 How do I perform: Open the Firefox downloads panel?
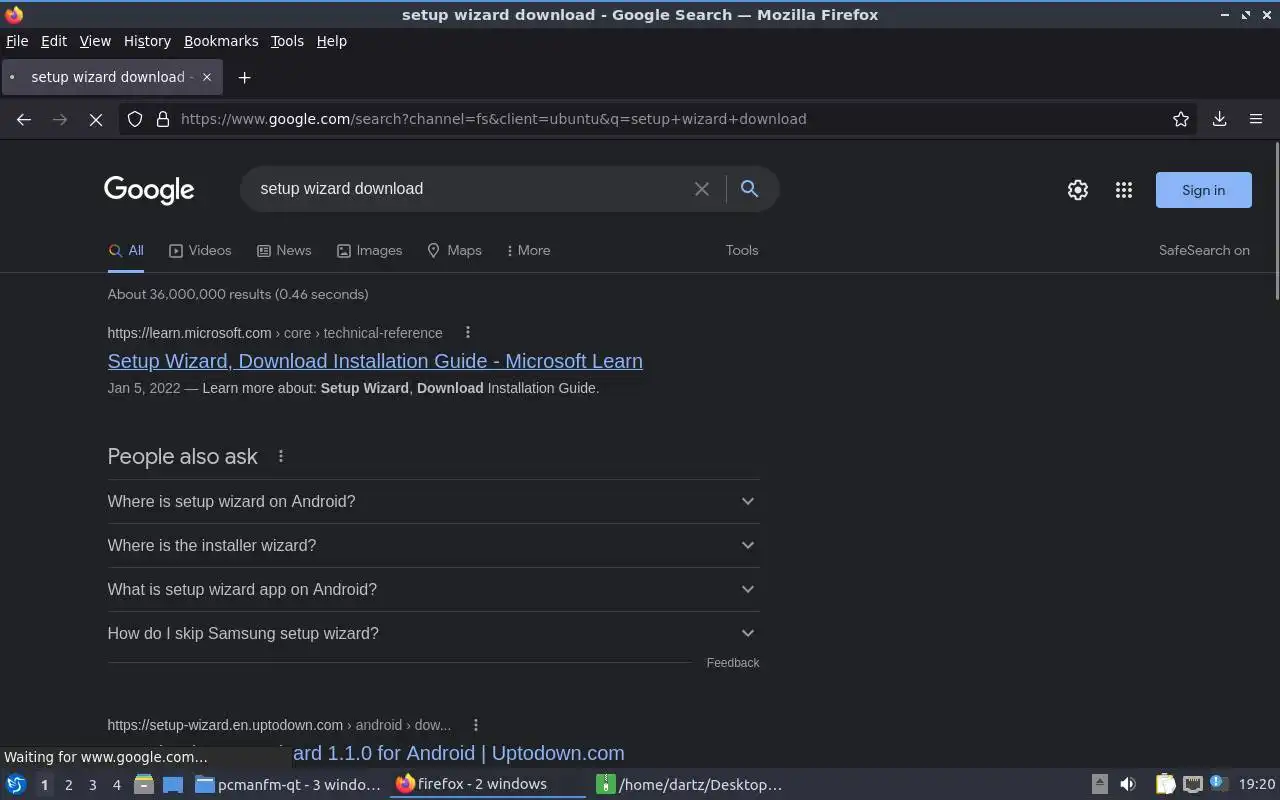pos(1220,119)
